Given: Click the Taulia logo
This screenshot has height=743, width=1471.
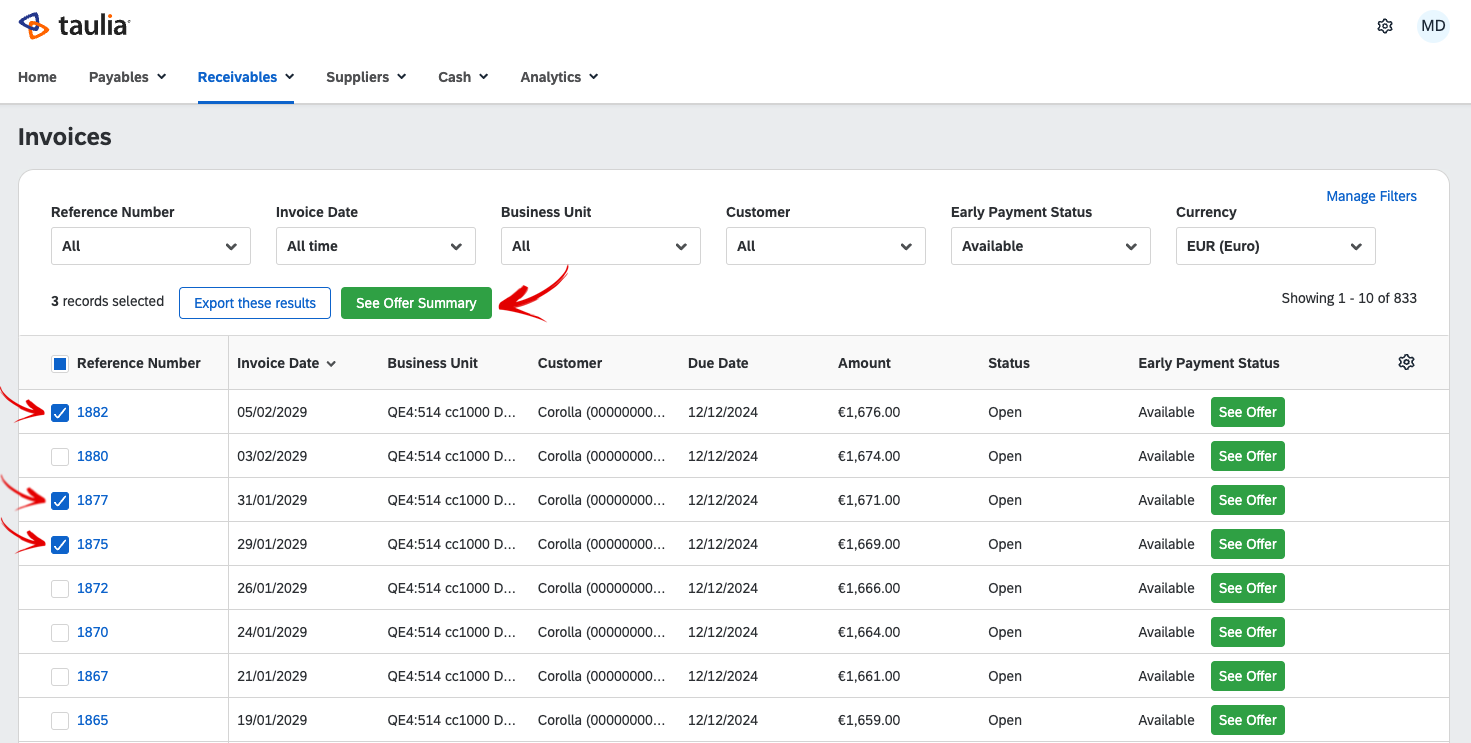Looking at the screenshot, I should click(74, 25).
